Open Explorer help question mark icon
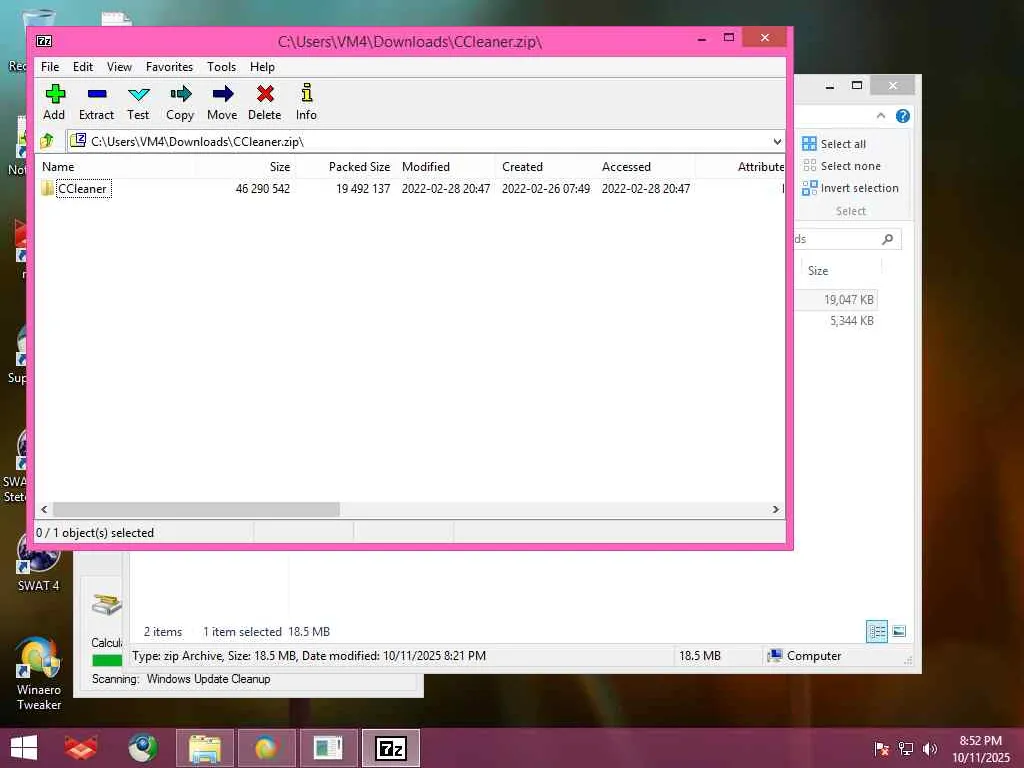This screenshot has height=768, width=1024. (x=903, y=116)
